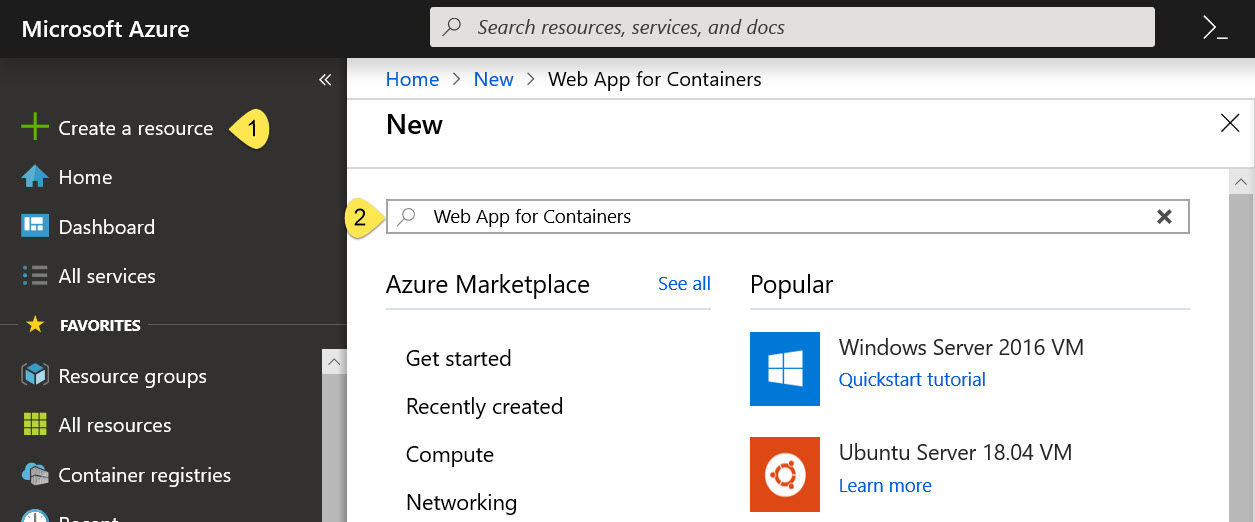1255x522 pixels.
Task: Focus the Search resources, services, and docs box
Action: pyautogui.click(x=792, y=27)
